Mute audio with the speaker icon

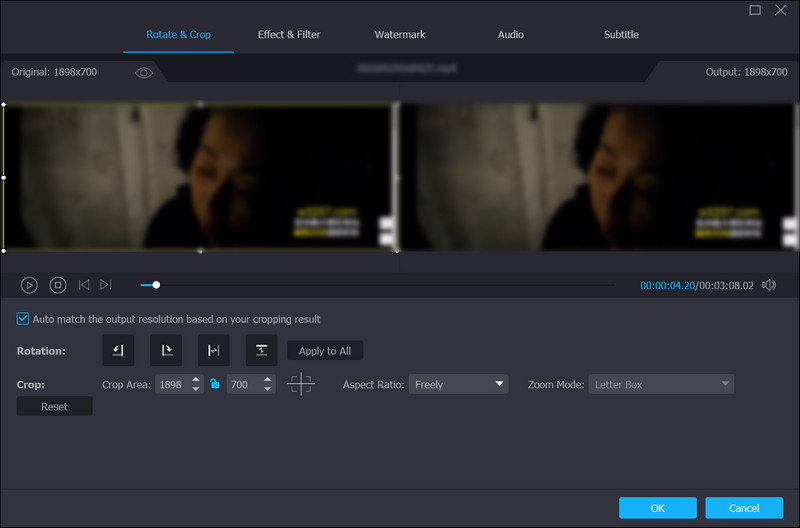point(768,285)
